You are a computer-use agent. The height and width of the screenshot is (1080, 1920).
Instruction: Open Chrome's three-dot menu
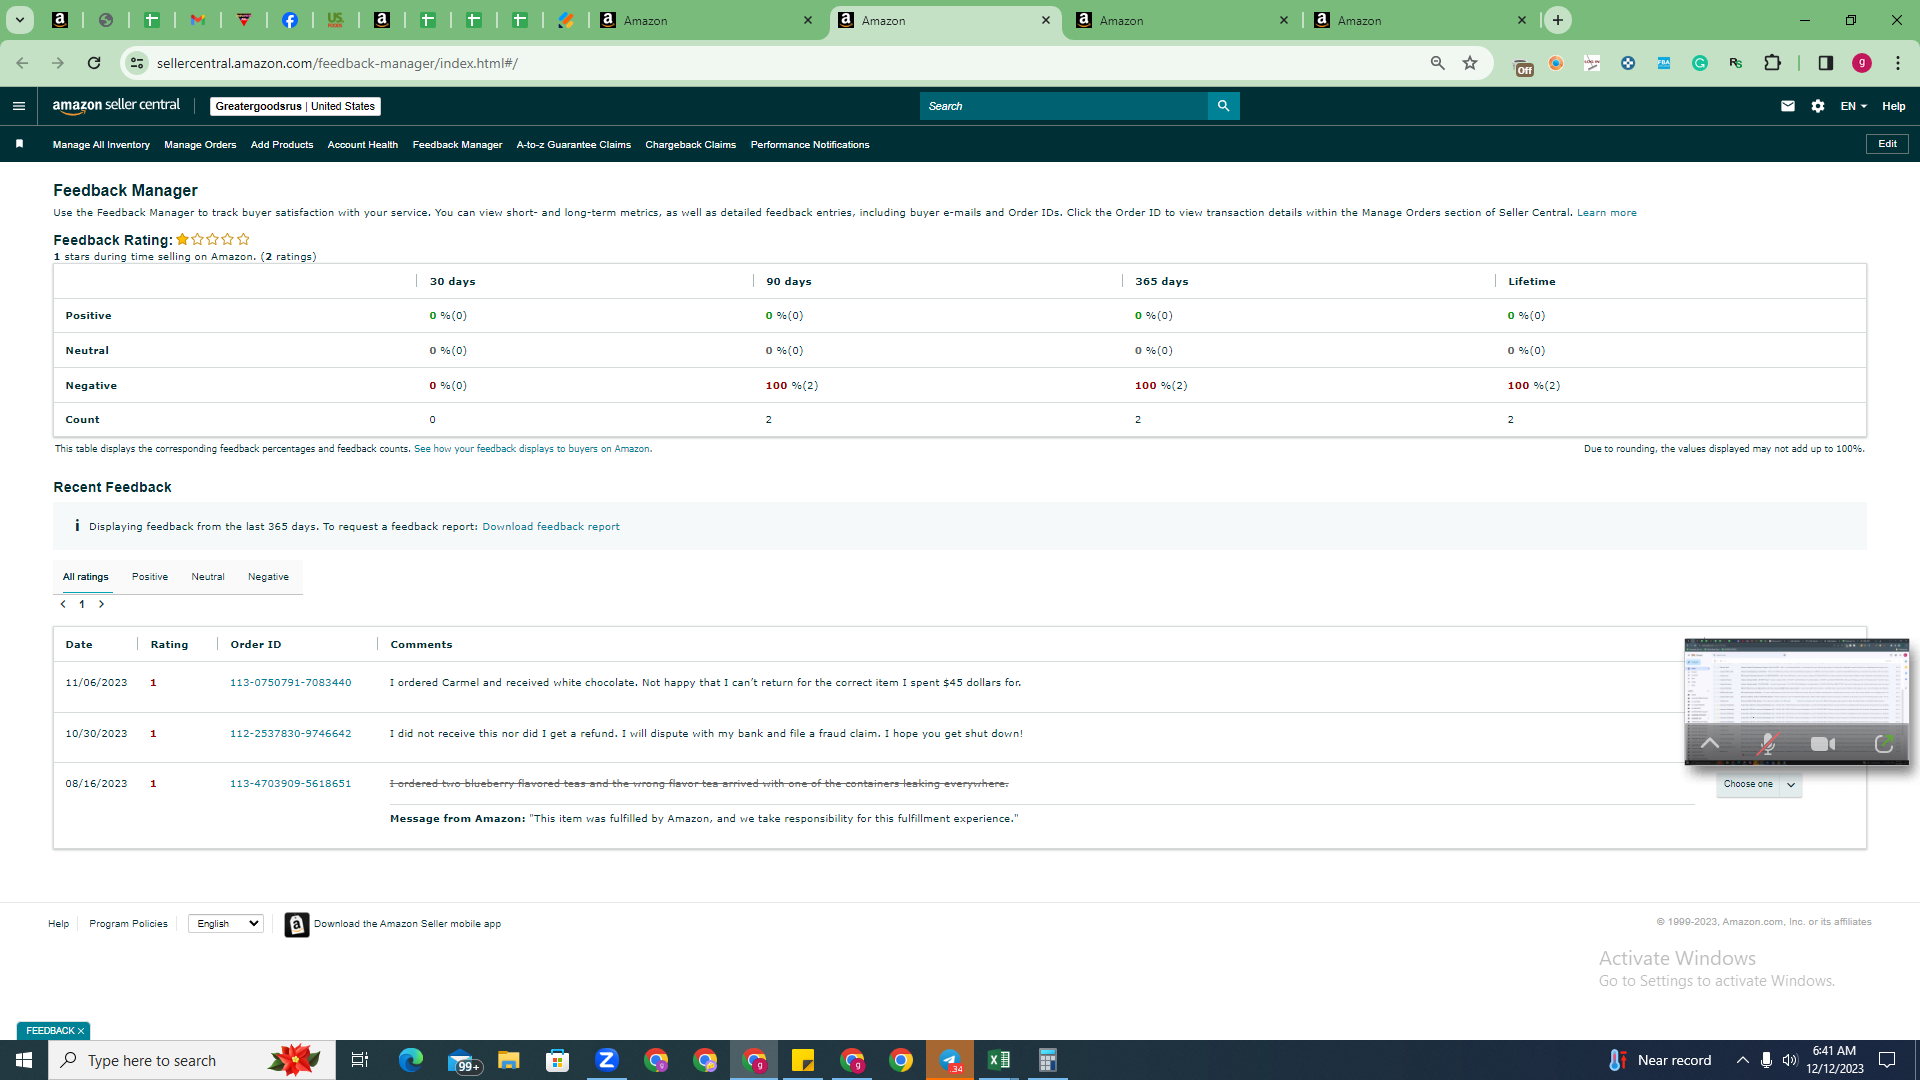point(1898,63)
